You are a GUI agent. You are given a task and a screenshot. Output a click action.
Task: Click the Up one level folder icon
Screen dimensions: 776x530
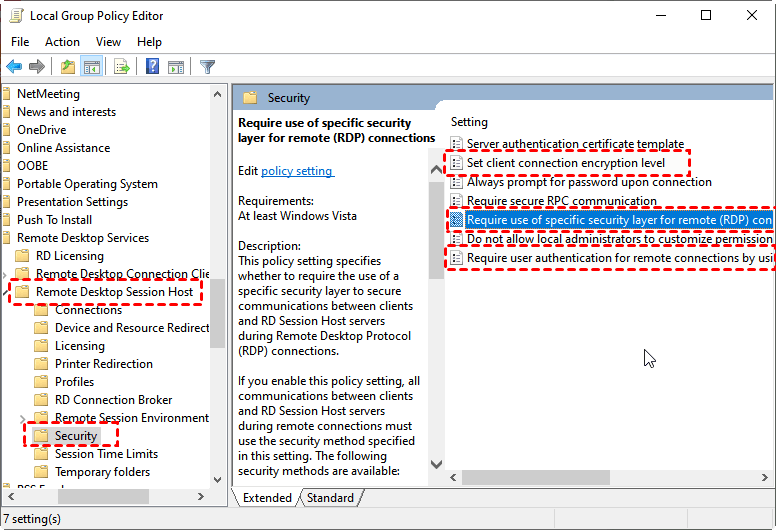pyautogui.click(x=68, y=66)
